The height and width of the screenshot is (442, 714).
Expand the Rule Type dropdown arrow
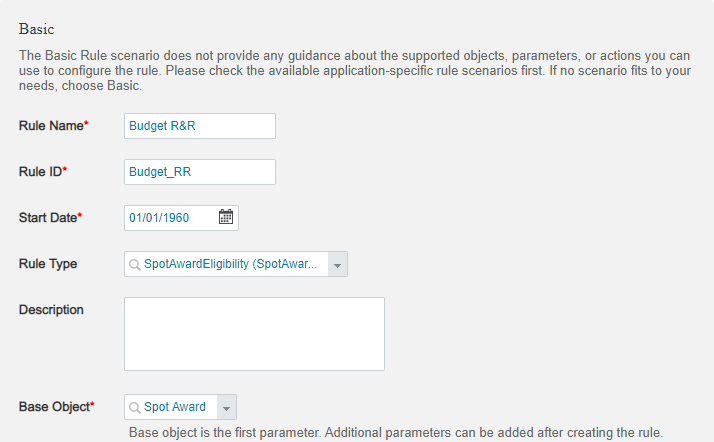(337, 264)
